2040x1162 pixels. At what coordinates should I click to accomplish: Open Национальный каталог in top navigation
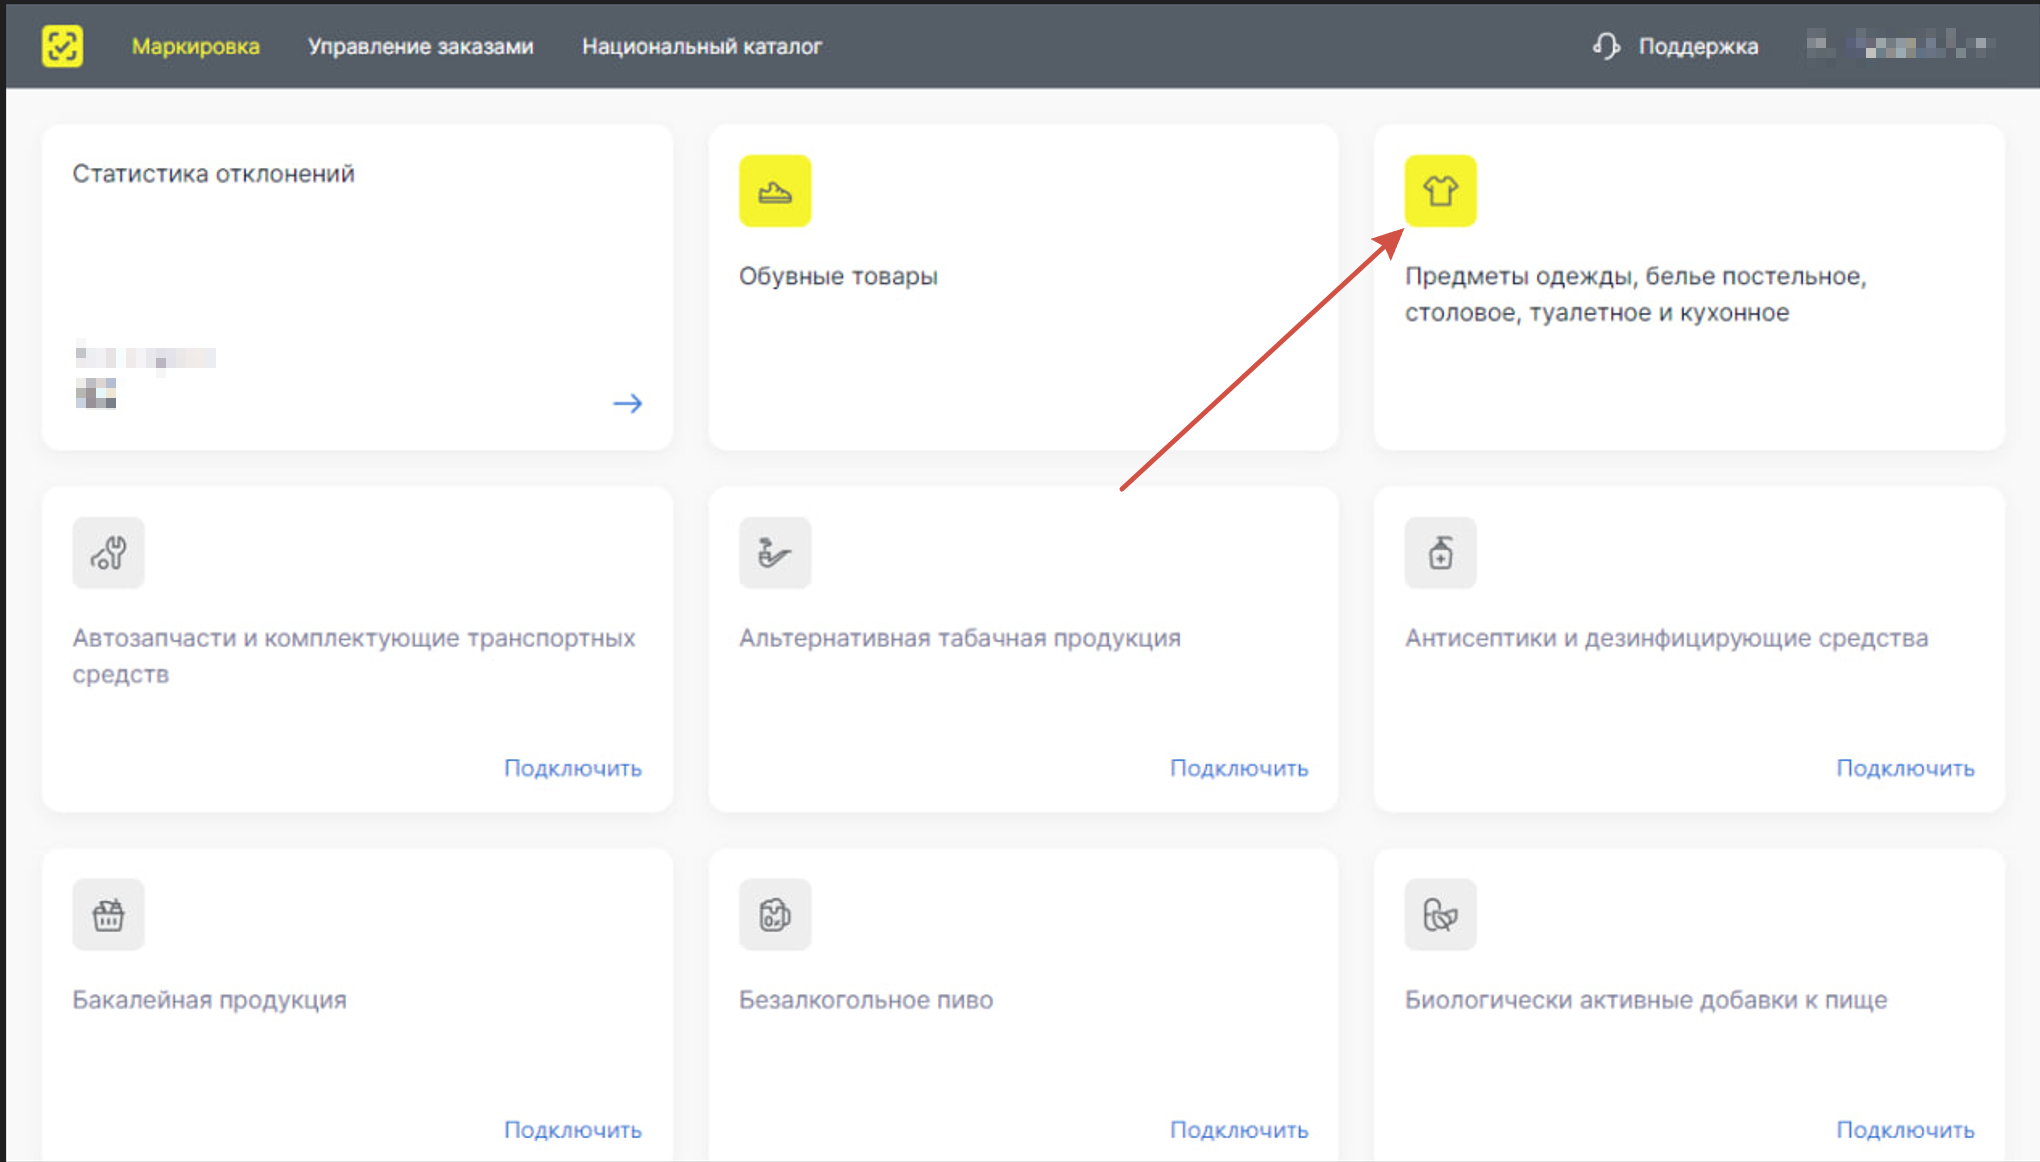pyautogui.click(x=702, y=46)
